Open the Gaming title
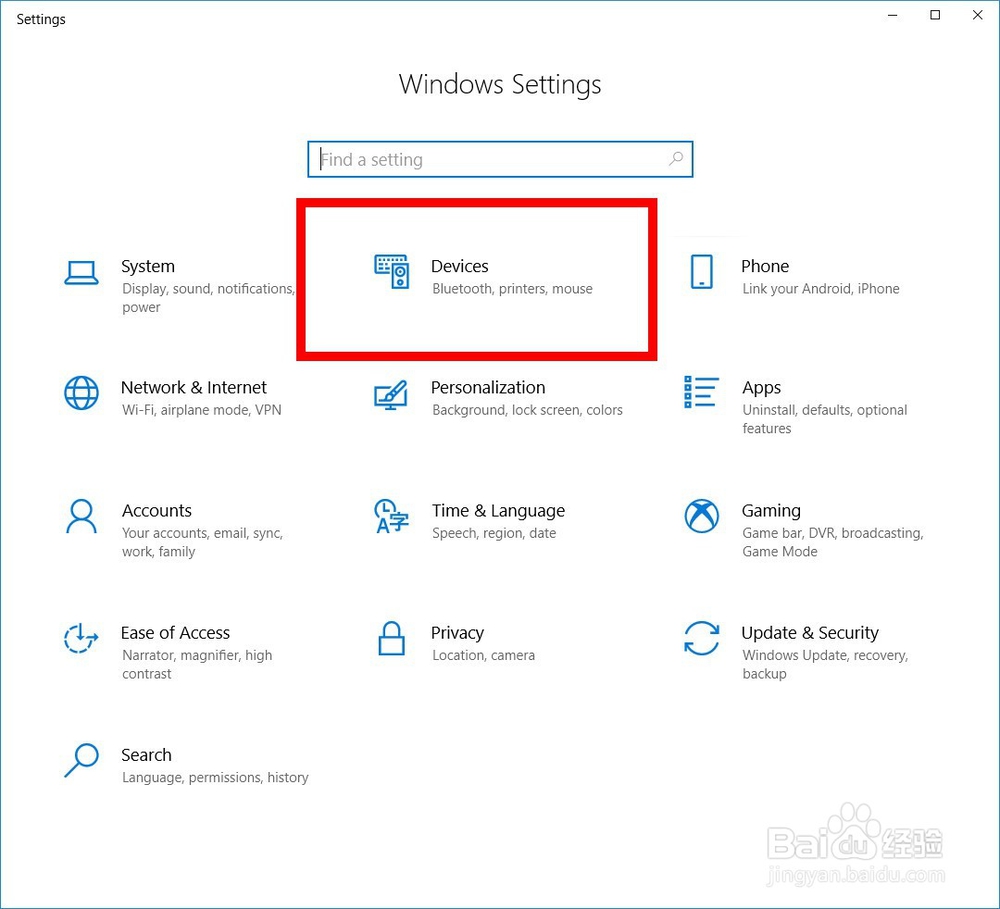1000x909 pixels. (x=771, y=510)
